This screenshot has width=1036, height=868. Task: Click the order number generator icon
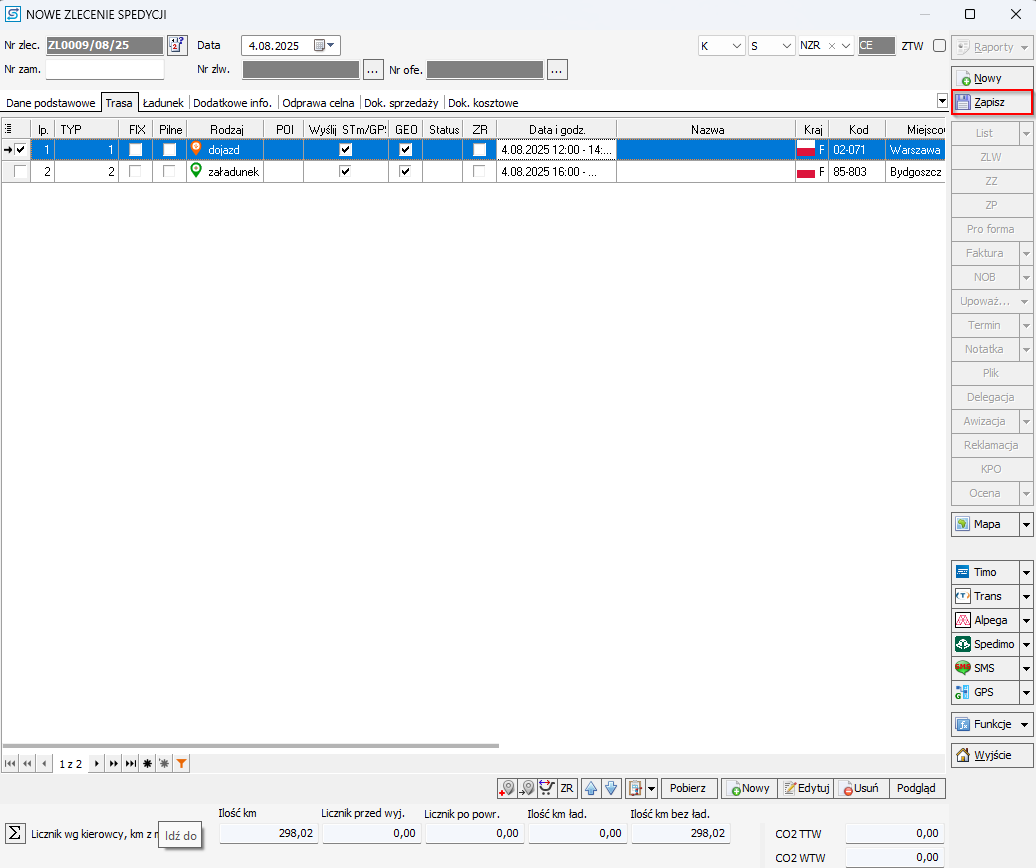pyautogui.click(x=178, y=45)
